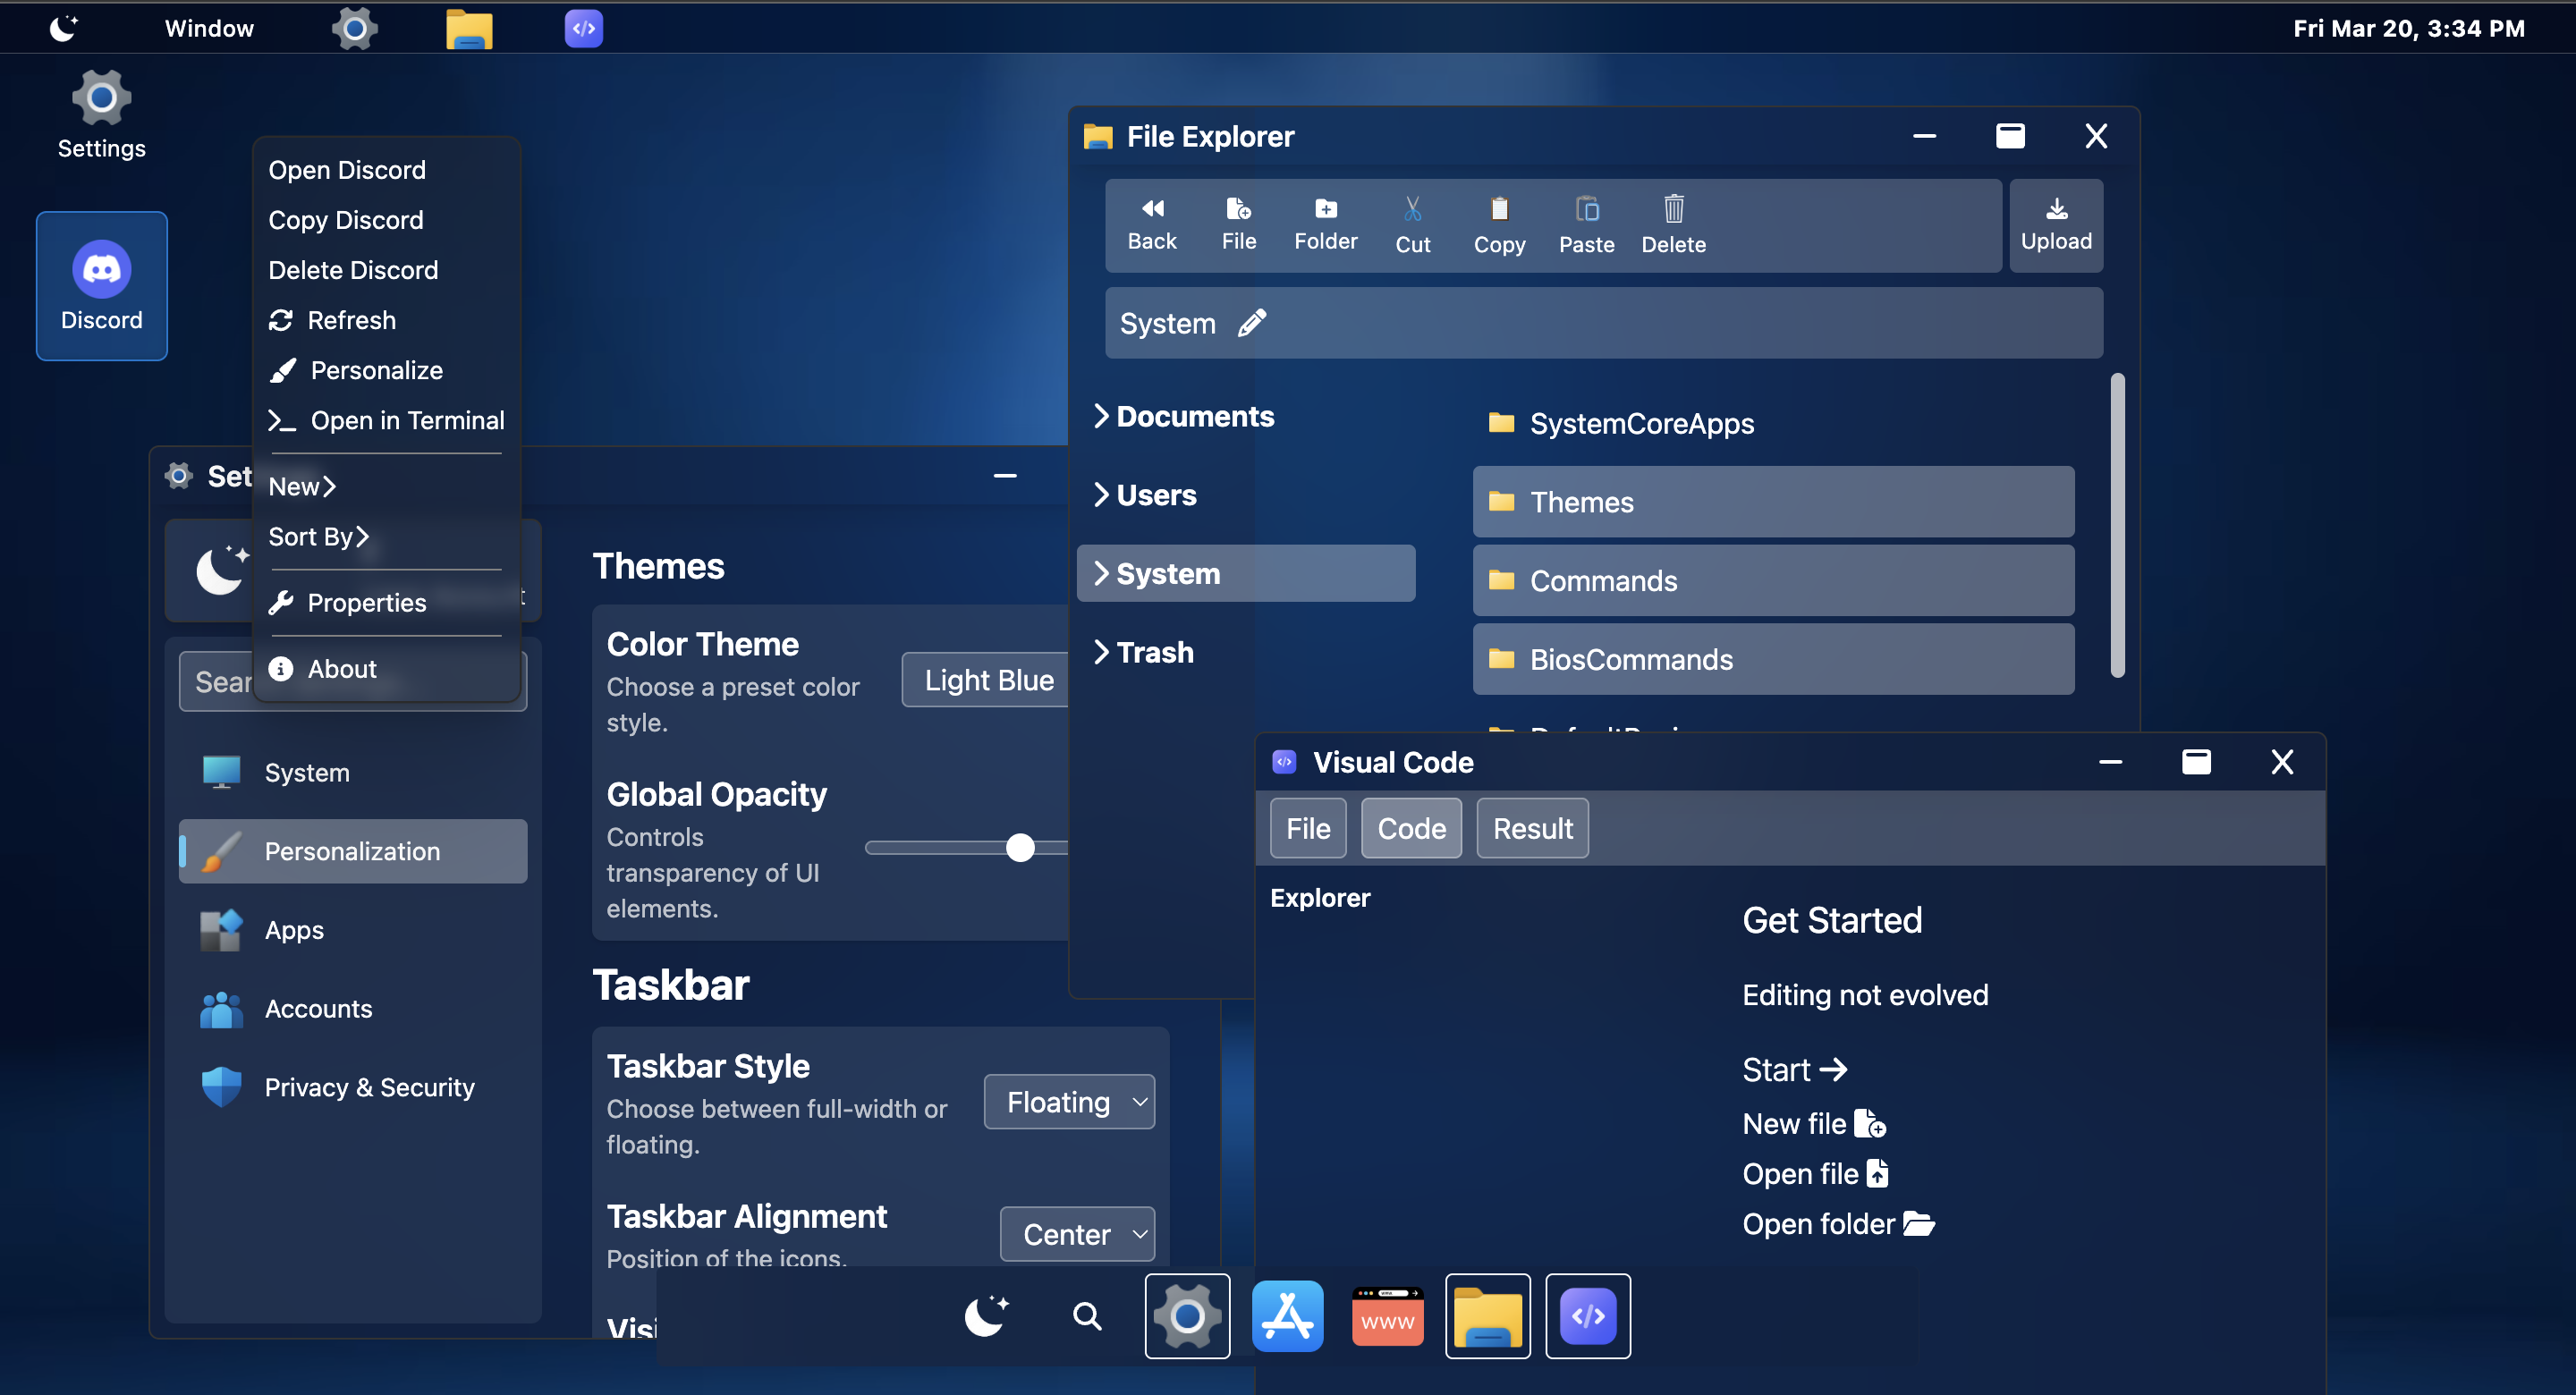Choose Delete Discord from context menu
Screen dimensions: 2576x1395
coord(353,270)
